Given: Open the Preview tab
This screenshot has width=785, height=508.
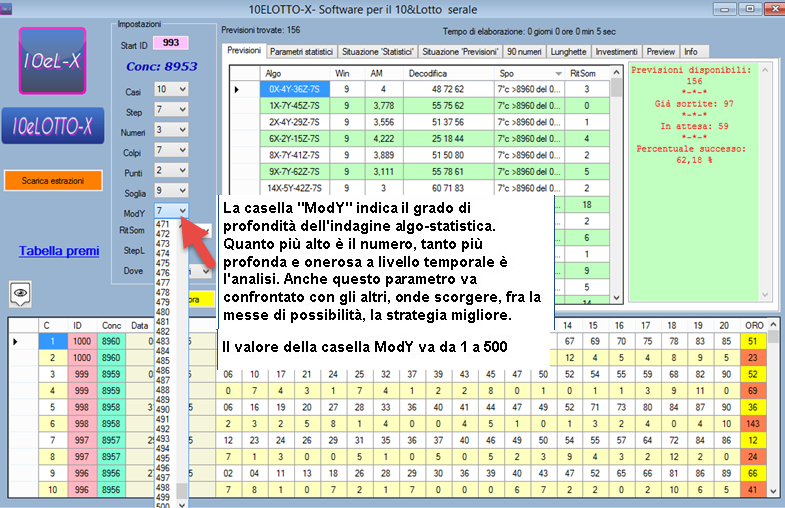Looking at the screenshot, I should 661,52.
